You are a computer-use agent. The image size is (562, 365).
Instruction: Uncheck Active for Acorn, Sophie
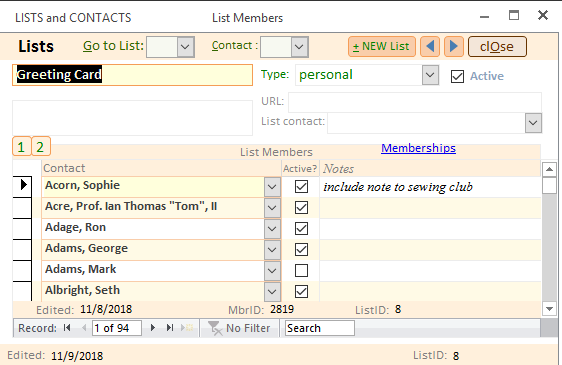[301, 186]
